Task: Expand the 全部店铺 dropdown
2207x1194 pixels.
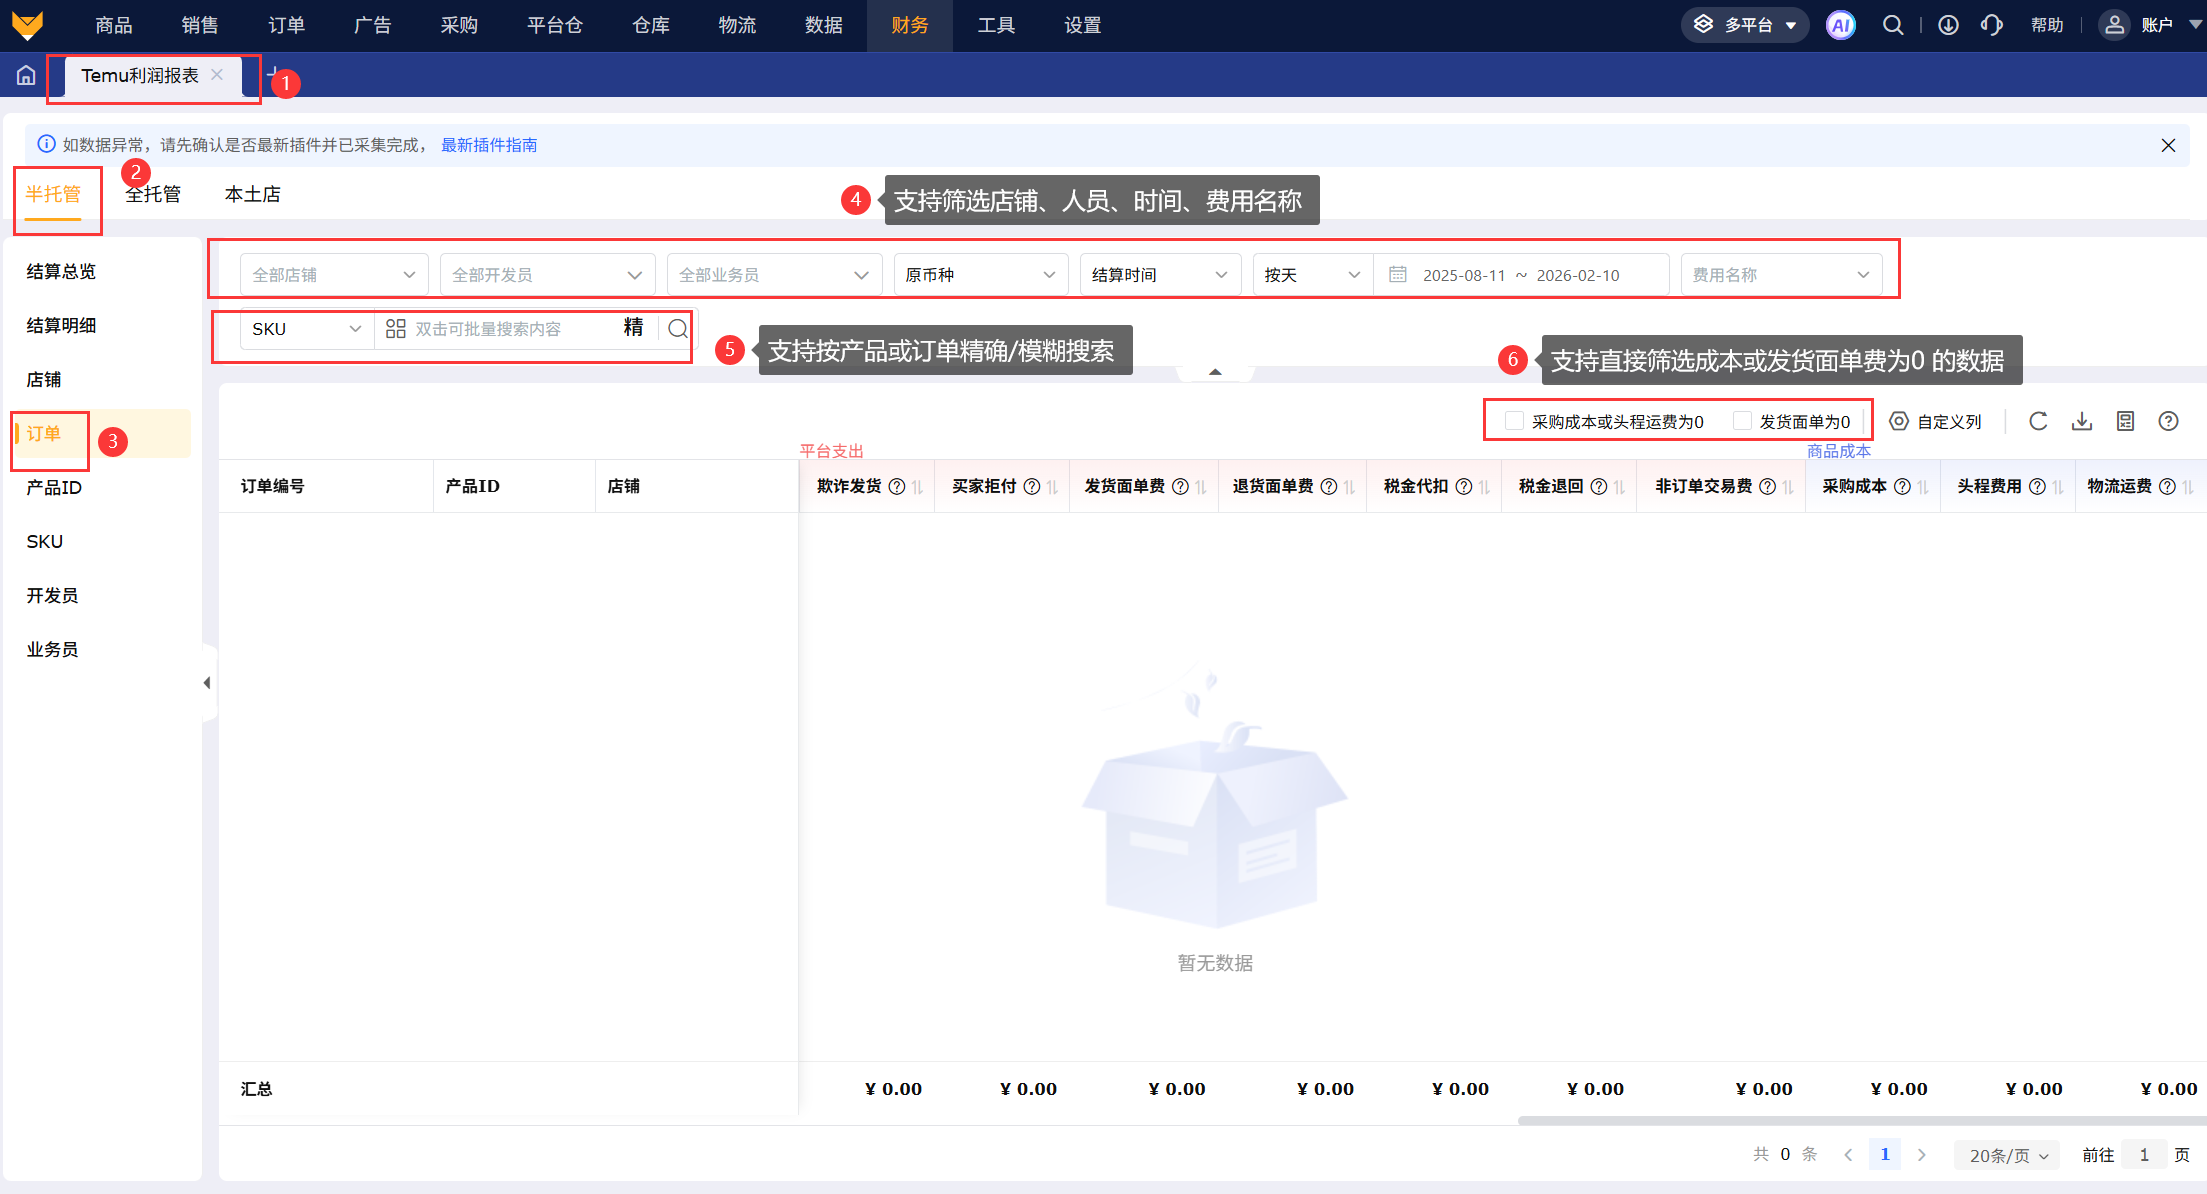Action: coord(334,275)
